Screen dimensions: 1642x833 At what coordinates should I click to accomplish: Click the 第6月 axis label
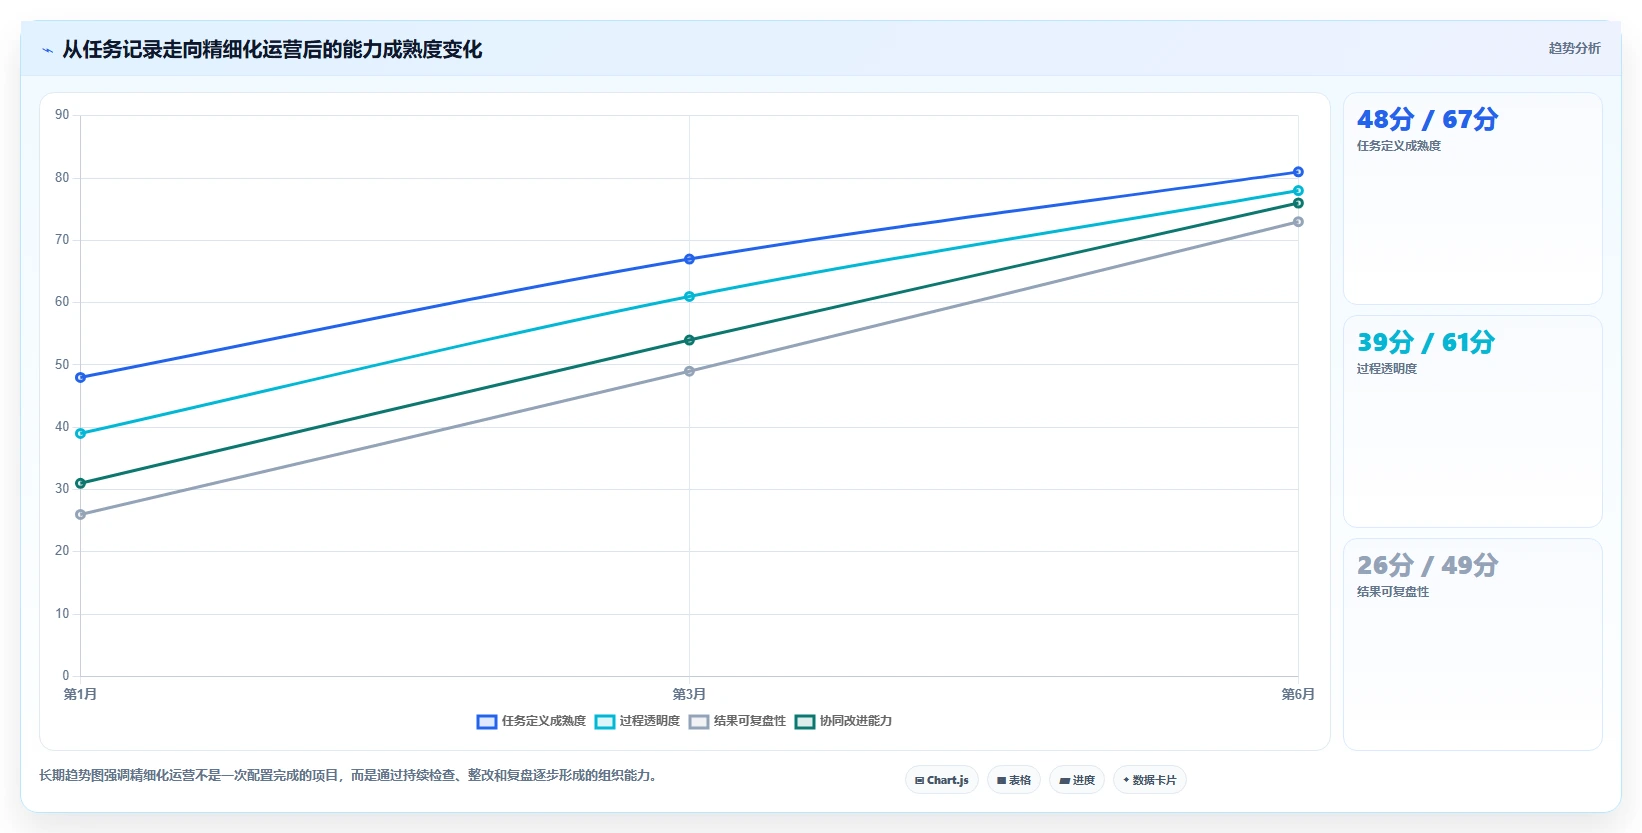point(1298,694)
